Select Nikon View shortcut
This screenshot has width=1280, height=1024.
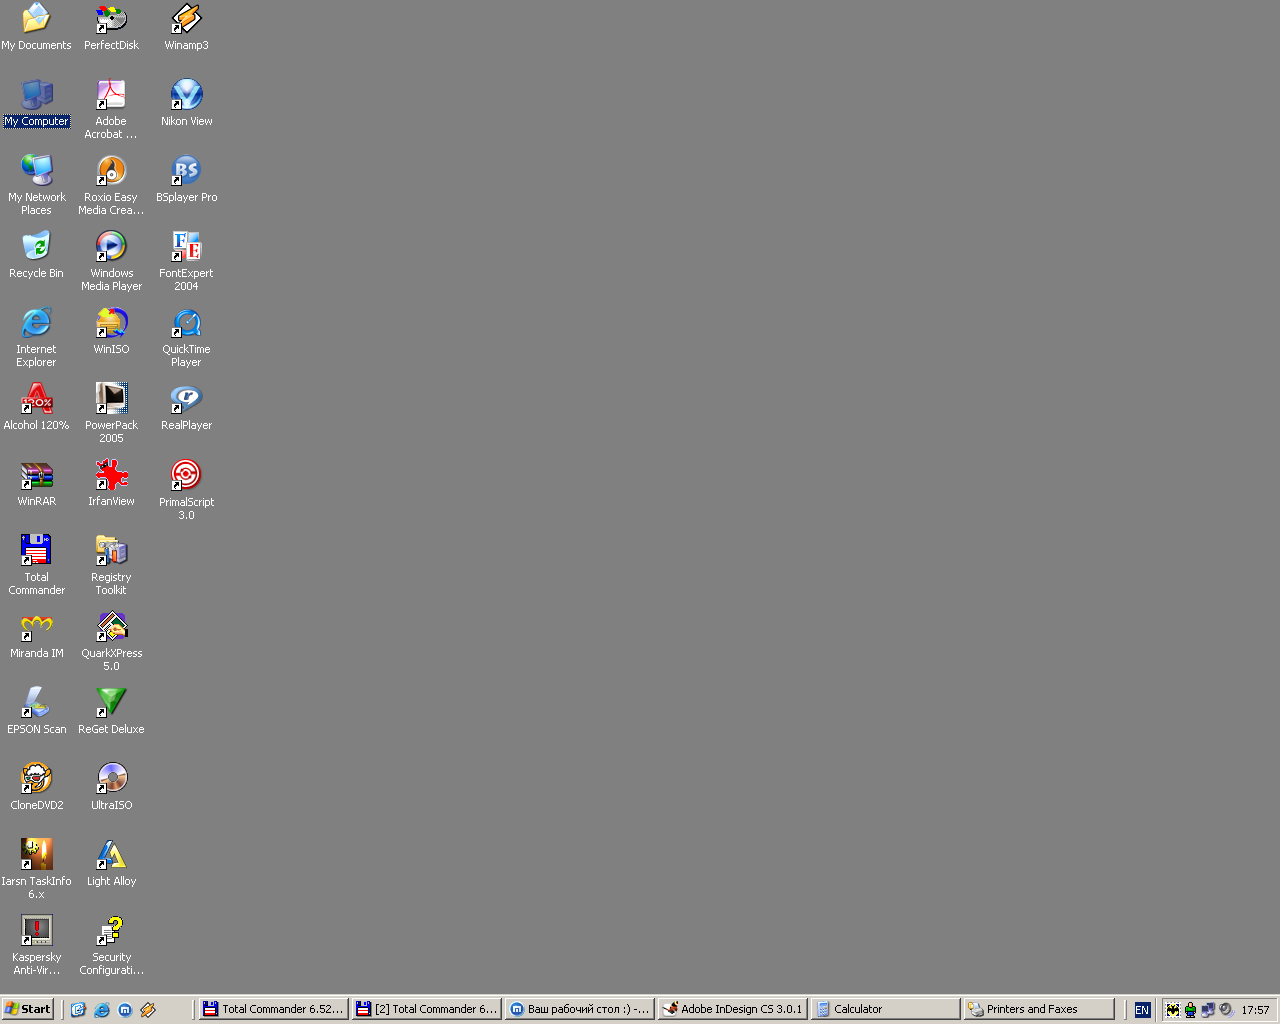pos(186,103)
